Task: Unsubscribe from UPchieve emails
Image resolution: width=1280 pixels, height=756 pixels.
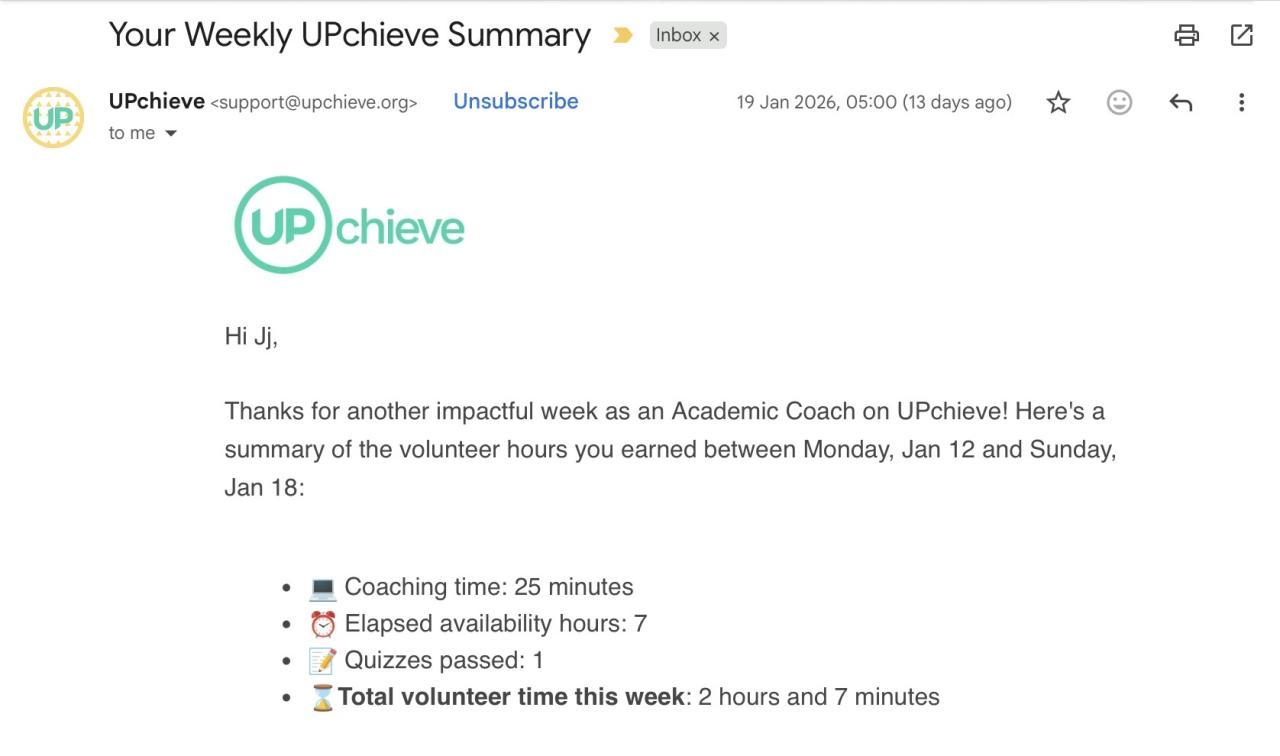Action: (515, 101)
